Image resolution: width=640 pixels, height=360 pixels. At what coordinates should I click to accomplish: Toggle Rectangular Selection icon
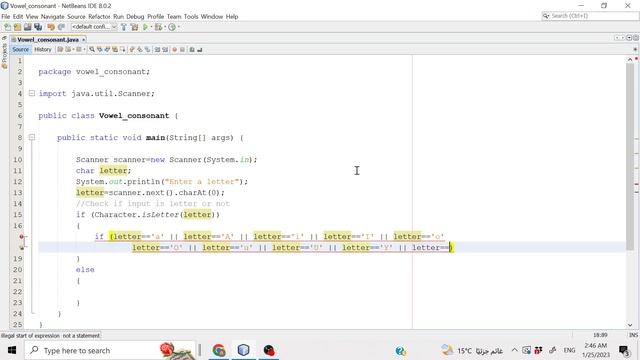123,49
